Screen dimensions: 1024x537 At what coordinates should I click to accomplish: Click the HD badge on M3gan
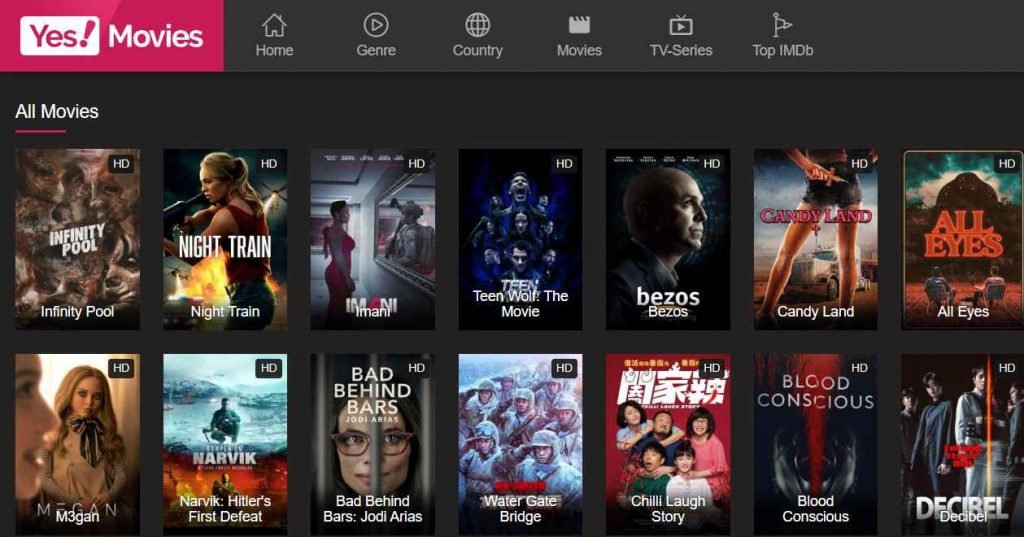coord(121,368)
